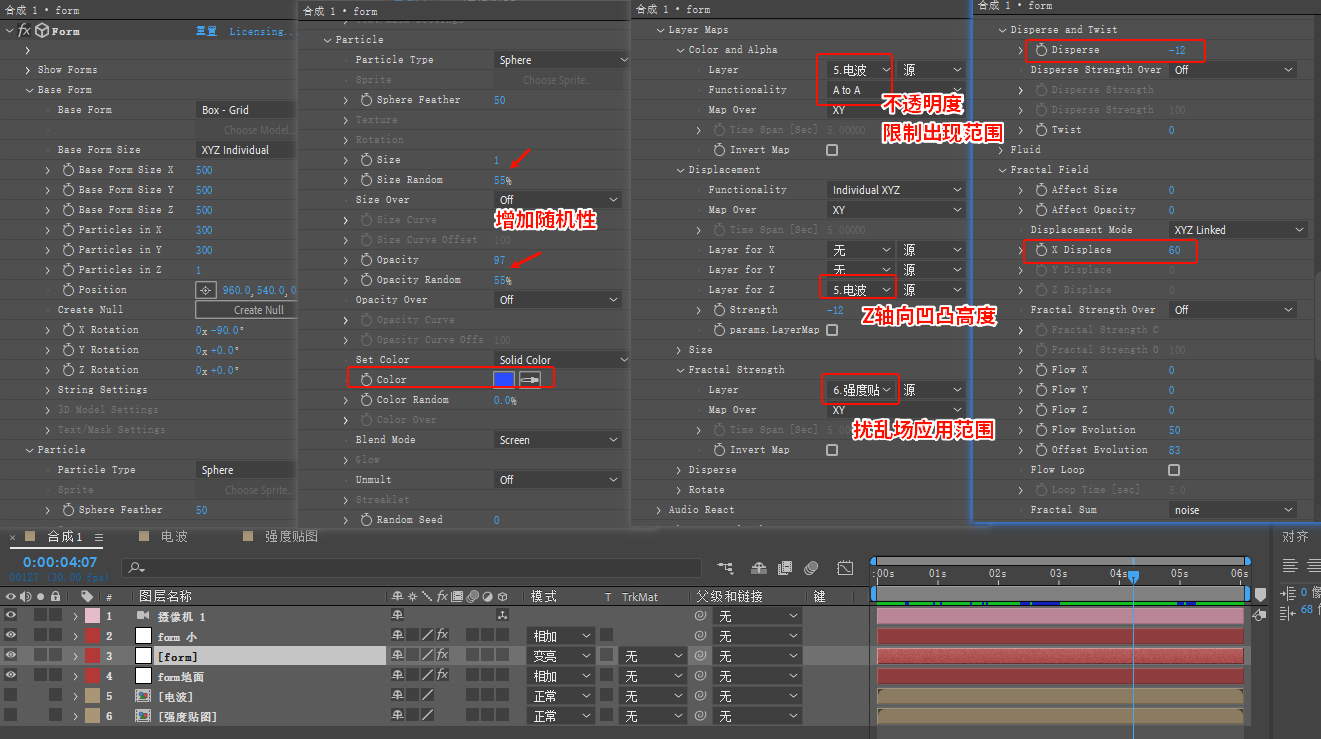Click the color eyedropper icon beside Color

click(530, 379)
